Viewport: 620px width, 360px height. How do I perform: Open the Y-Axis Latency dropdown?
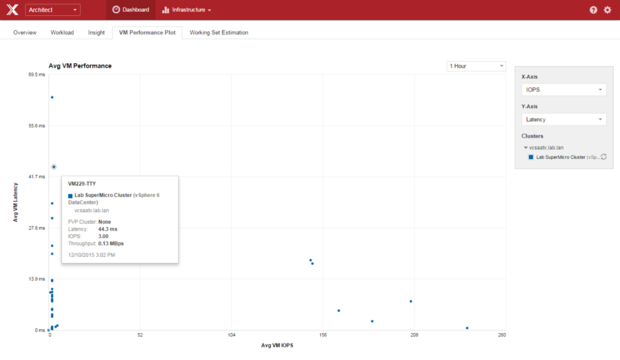coord(563,119)
